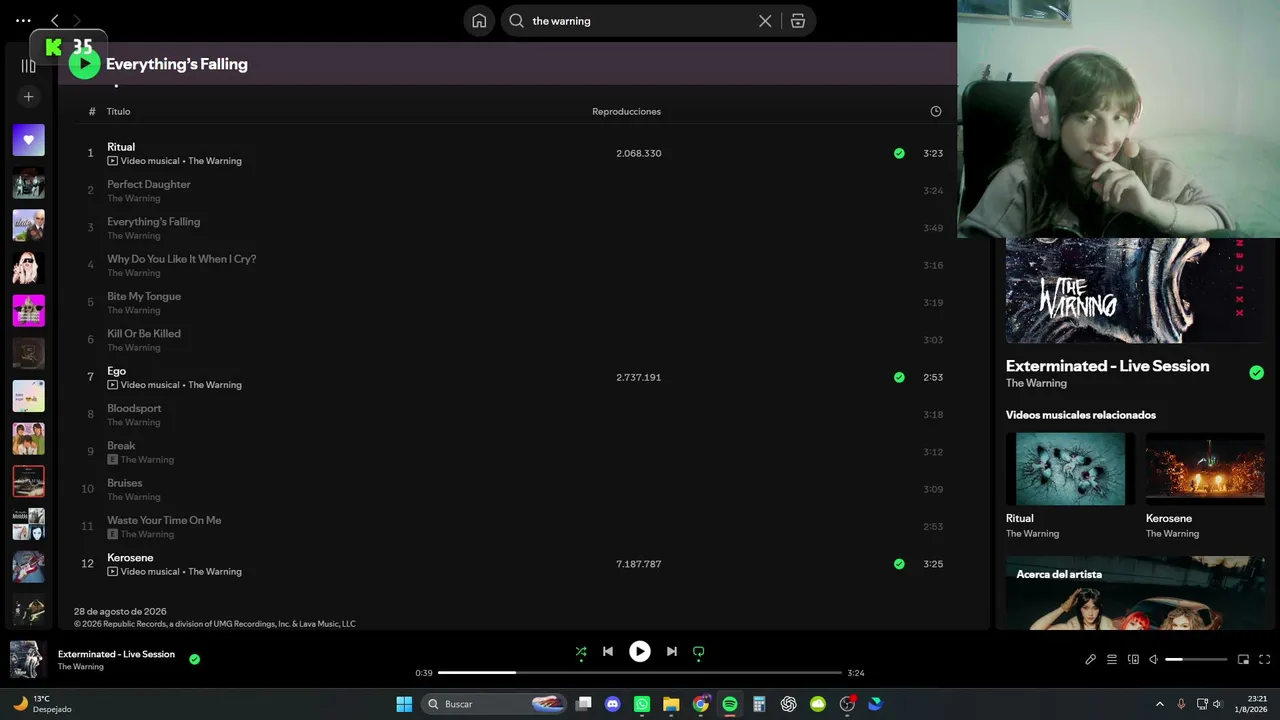Open the Liked Songs heart playlist
Image resolution: width=1280 pixels, height=720 pixels.
pos(28,140)
